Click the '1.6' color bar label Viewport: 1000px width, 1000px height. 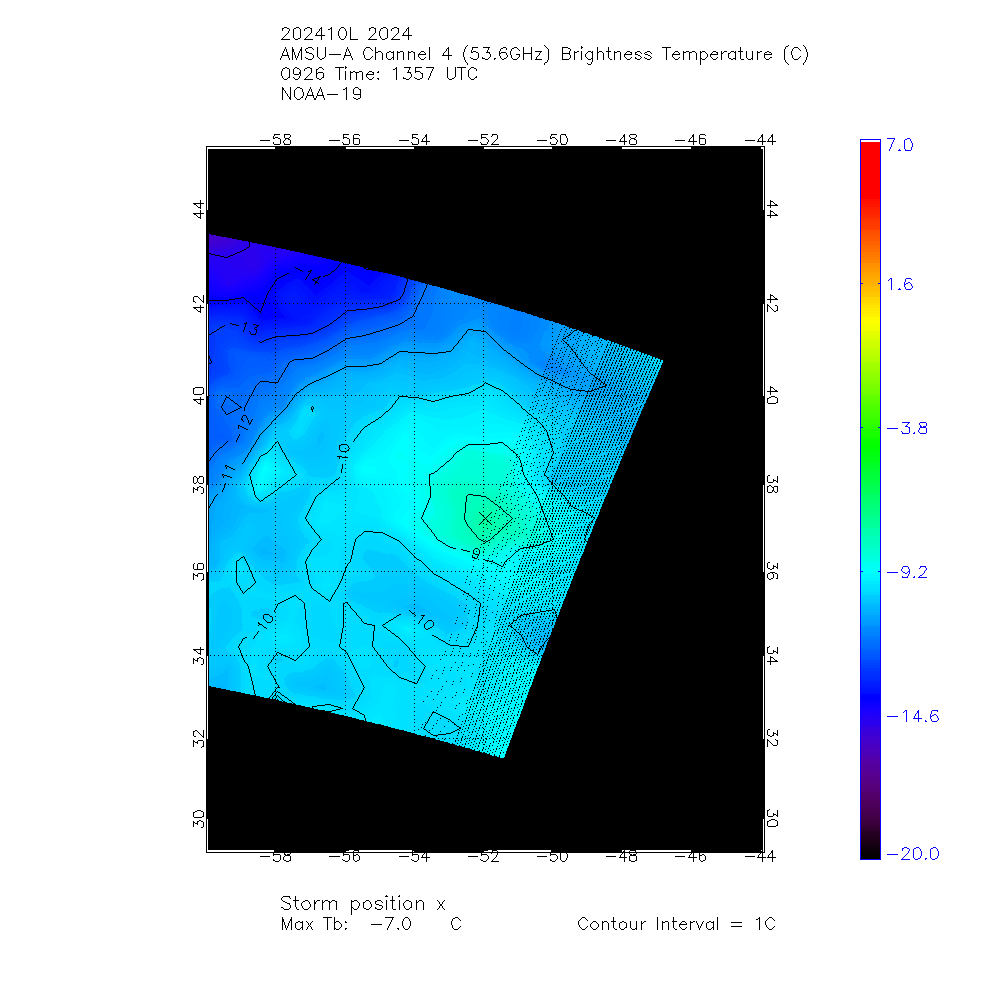coord(900,284)
